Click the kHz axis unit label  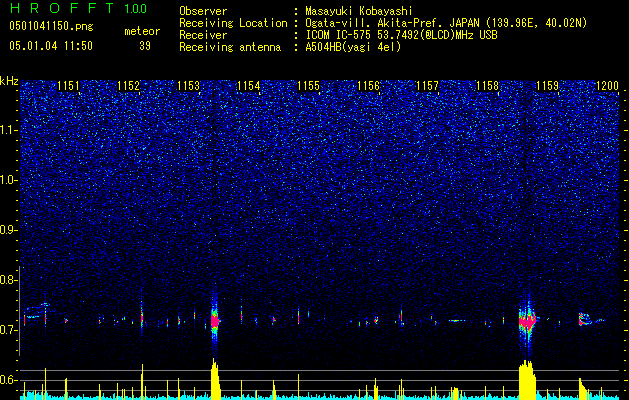(9, 81)
